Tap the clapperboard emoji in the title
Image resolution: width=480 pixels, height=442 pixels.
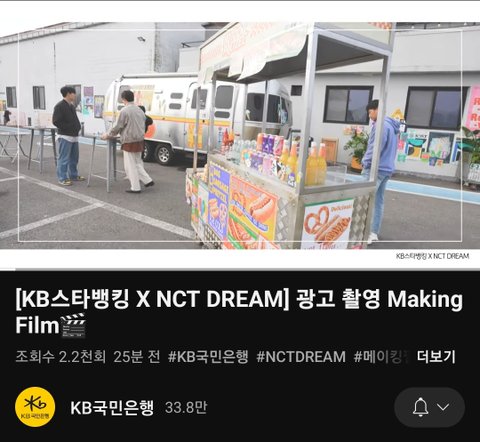tap(73, 325)
